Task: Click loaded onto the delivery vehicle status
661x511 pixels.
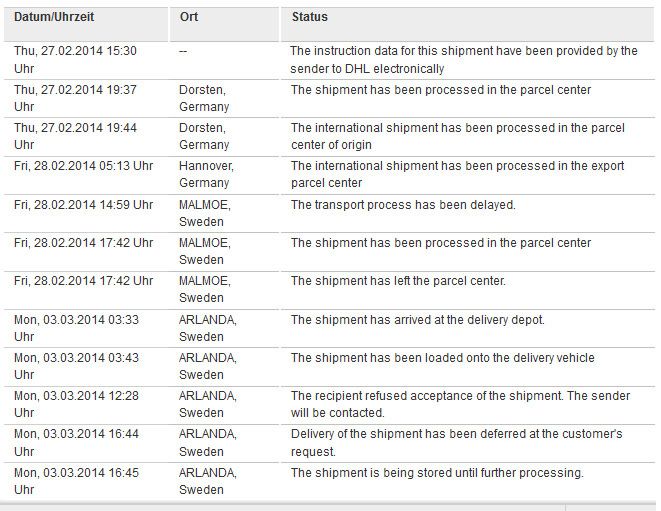Action: (x=443, y=358)
